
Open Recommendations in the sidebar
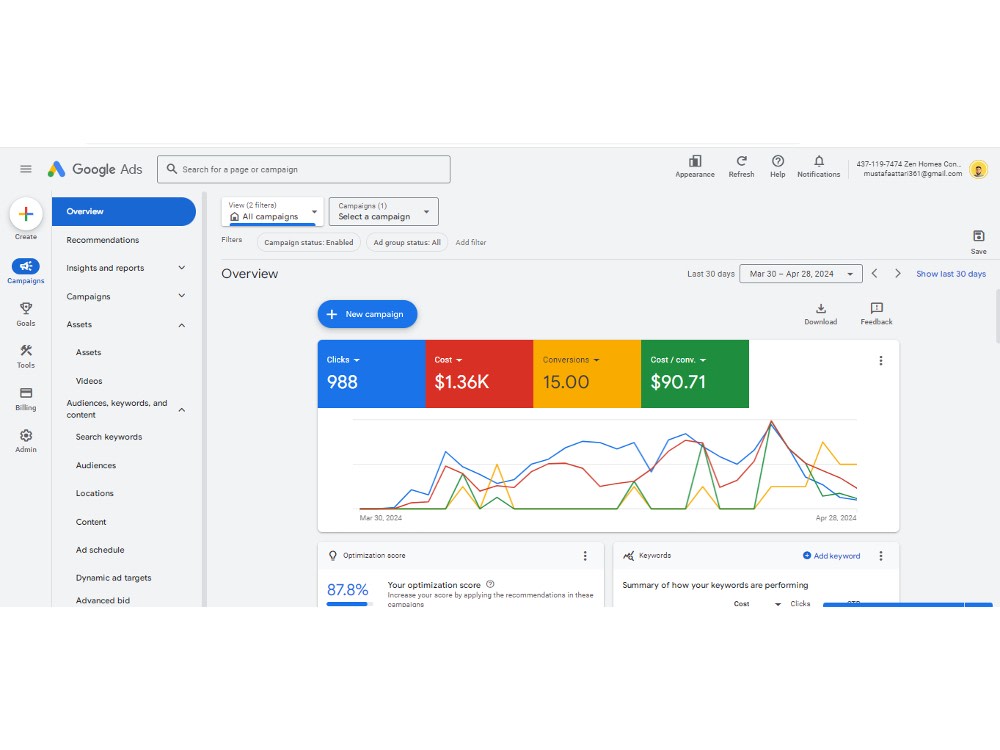103,240
